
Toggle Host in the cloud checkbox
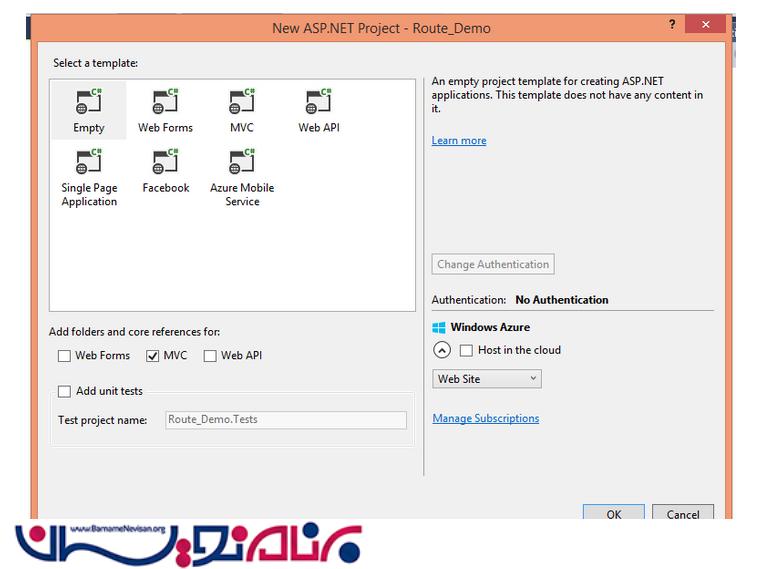click(x=466, y=351)
